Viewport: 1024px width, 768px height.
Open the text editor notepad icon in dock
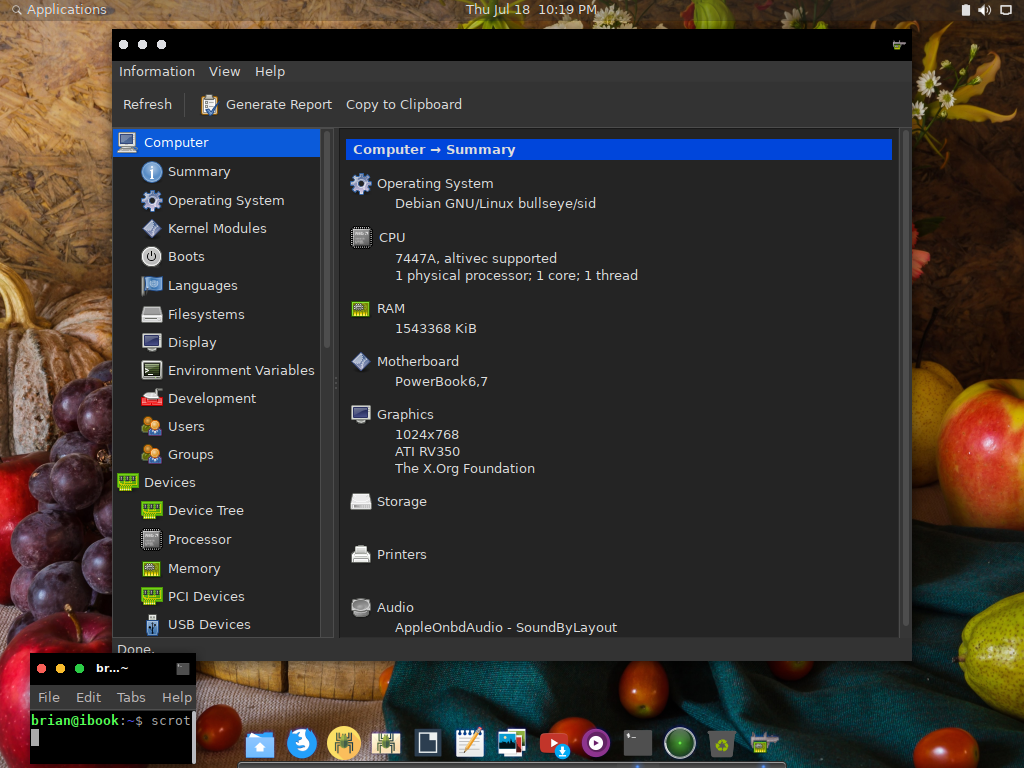pyautogui.click(x=470, y=743)
